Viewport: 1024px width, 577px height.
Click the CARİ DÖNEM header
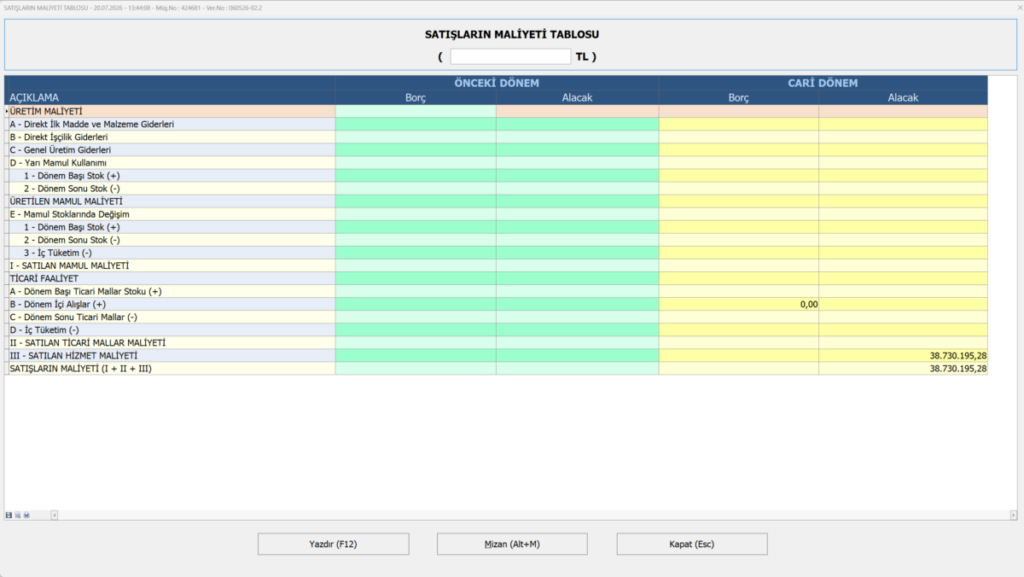[822, 83]
